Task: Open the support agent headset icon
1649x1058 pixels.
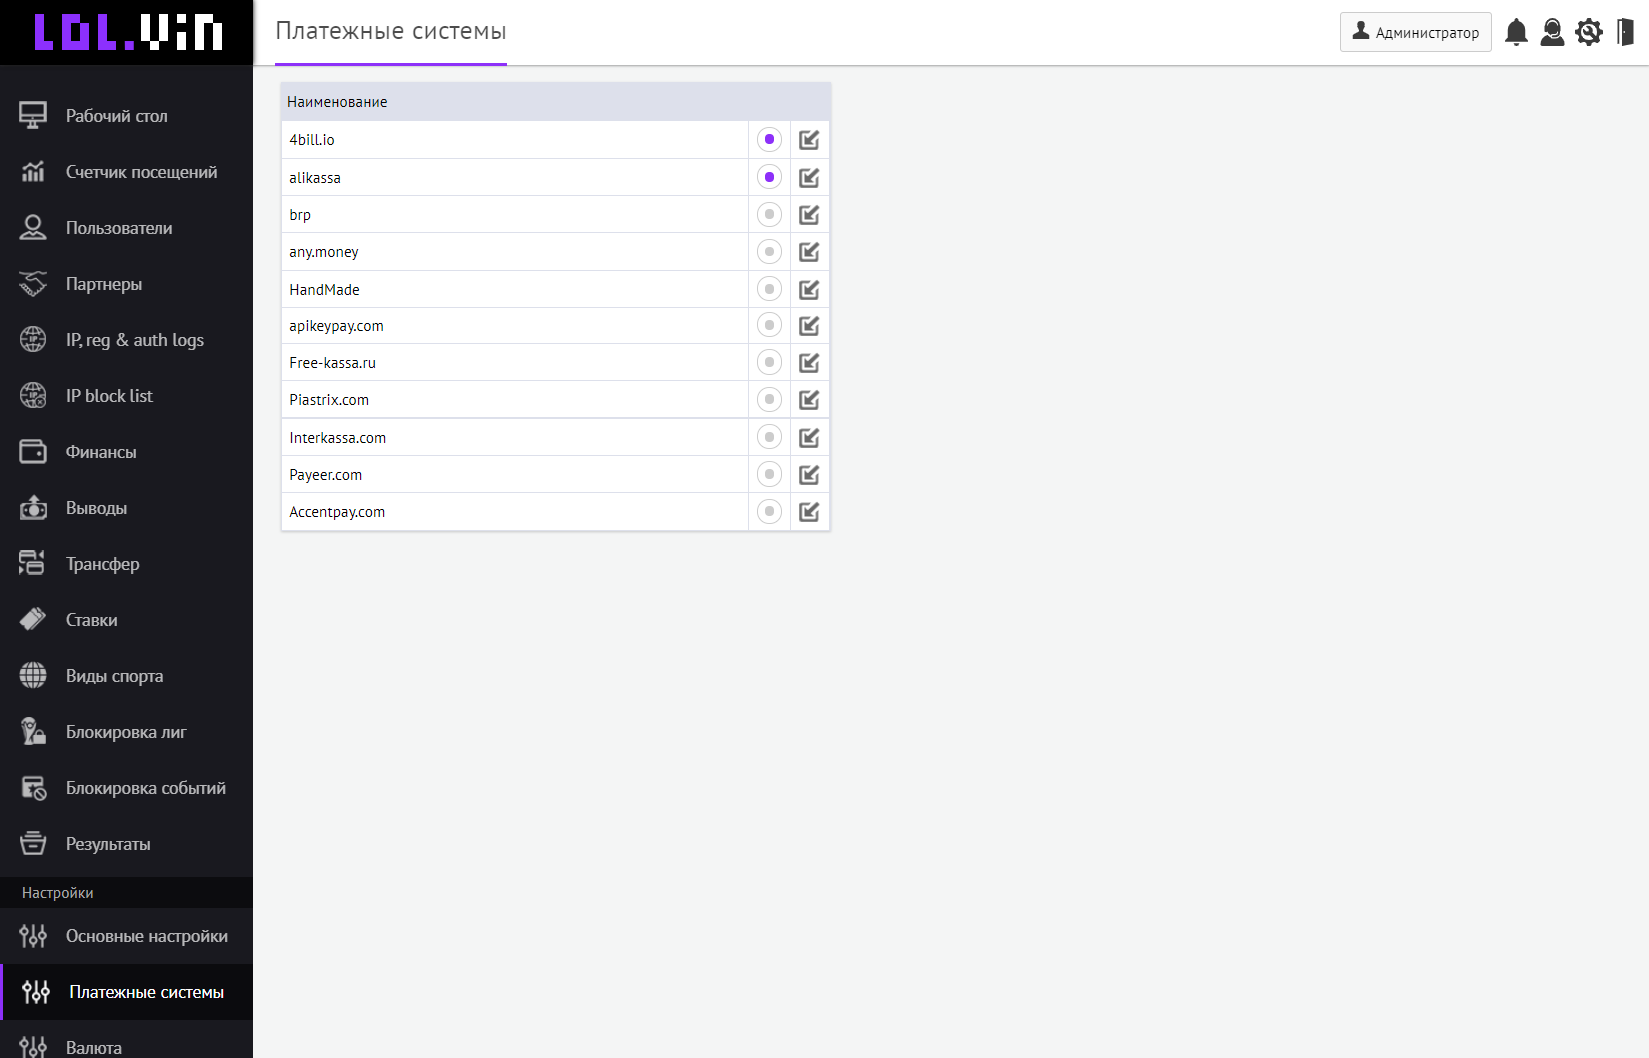Action: (1552, 32)
